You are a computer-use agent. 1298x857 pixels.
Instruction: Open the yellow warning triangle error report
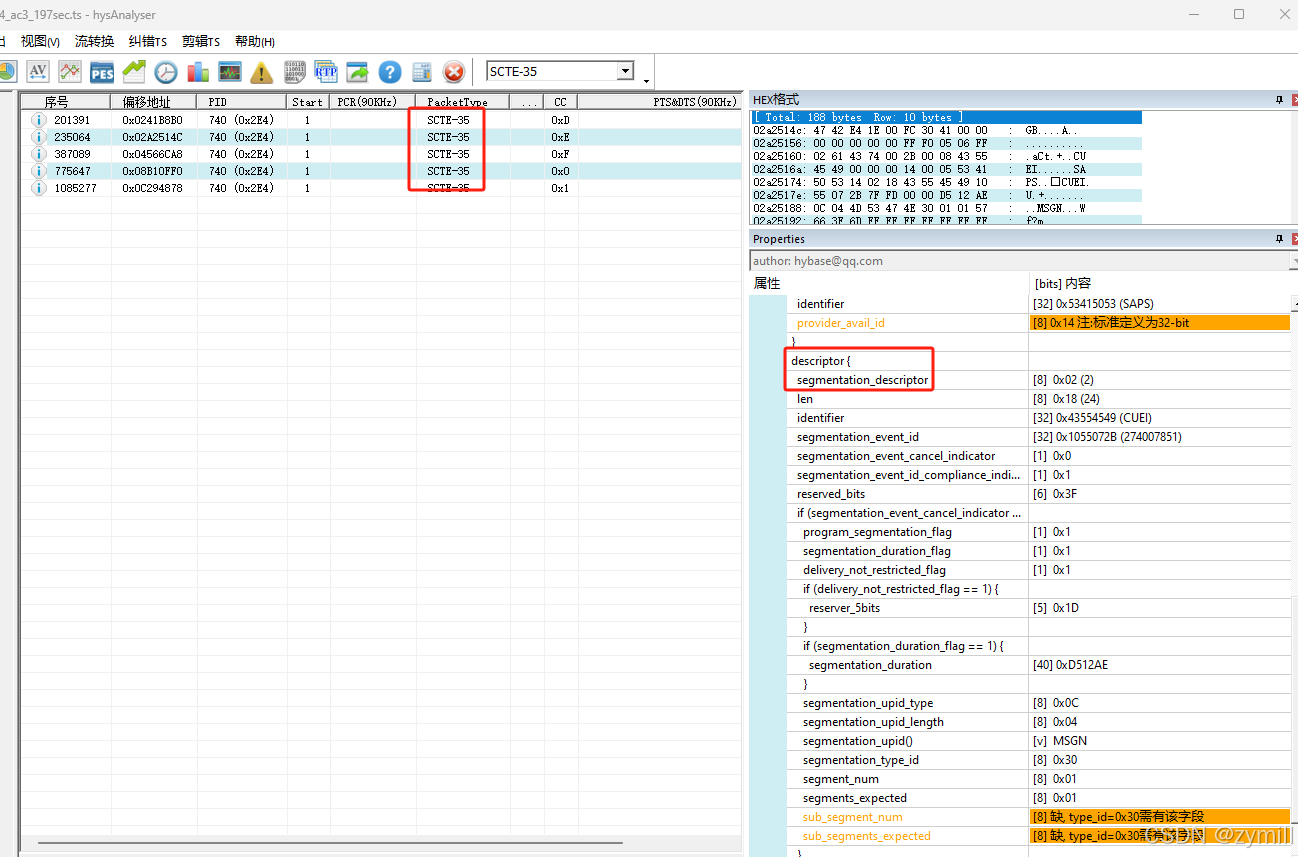click(x=262, y=71)
